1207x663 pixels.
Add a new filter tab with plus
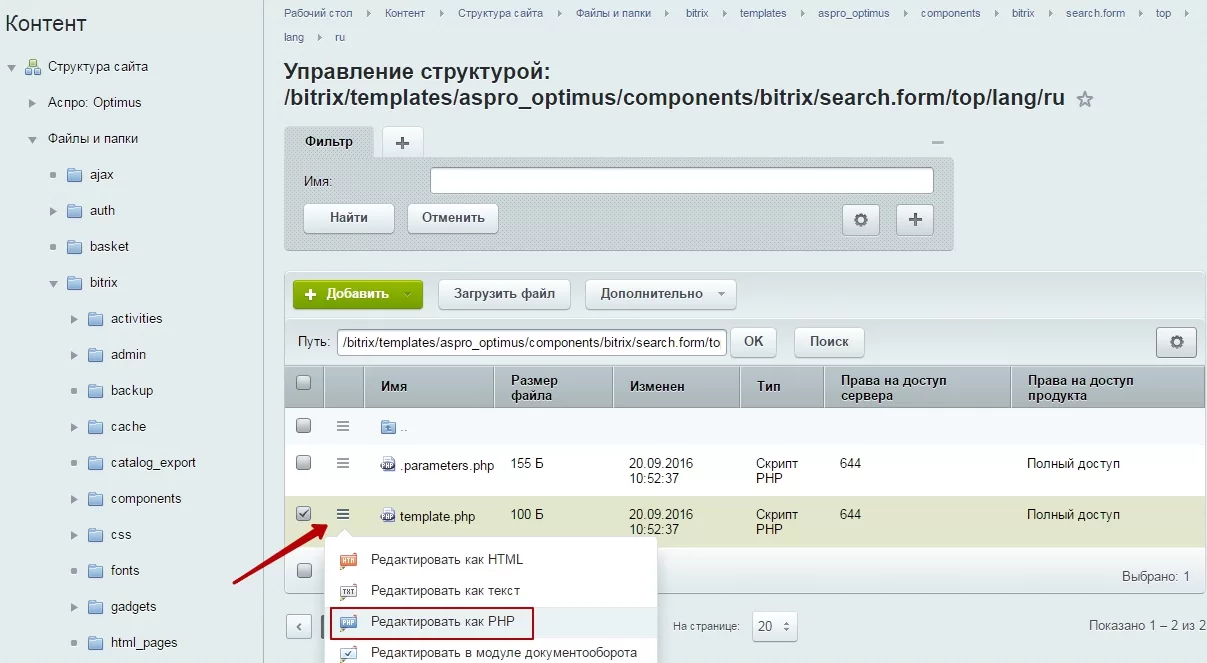tap(402, 142)
